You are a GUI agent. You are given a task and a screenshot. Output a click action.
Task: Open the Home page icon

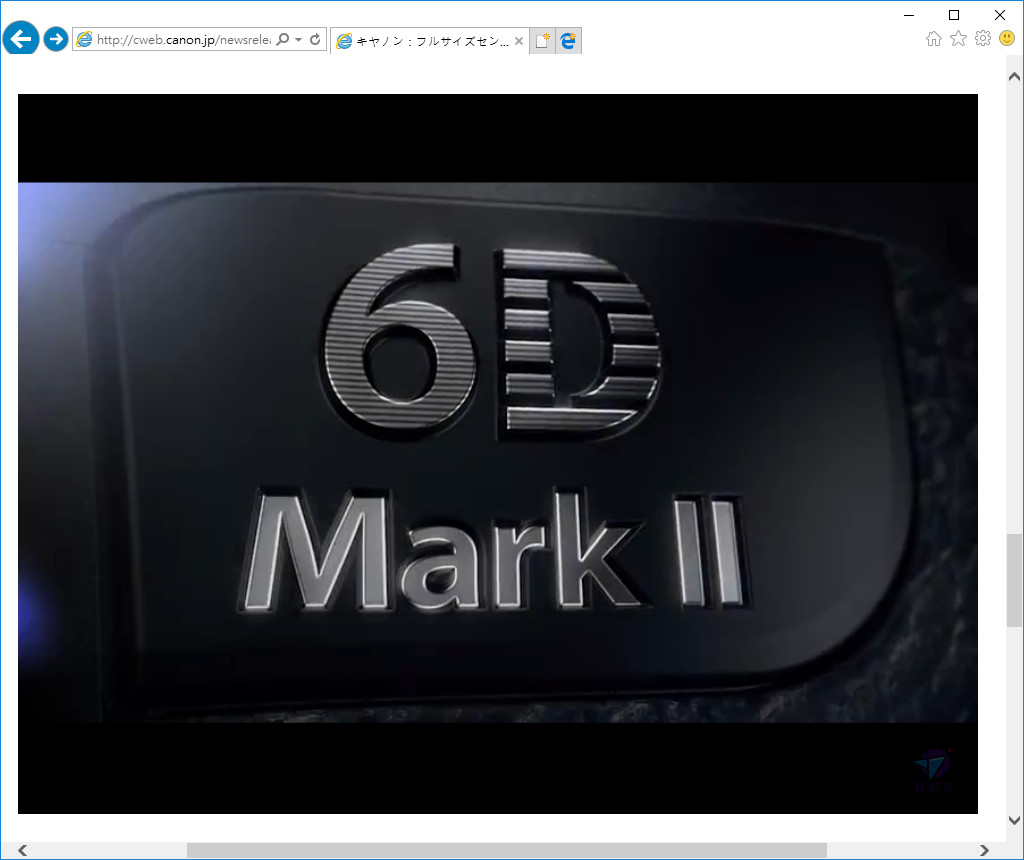[934, 39]
